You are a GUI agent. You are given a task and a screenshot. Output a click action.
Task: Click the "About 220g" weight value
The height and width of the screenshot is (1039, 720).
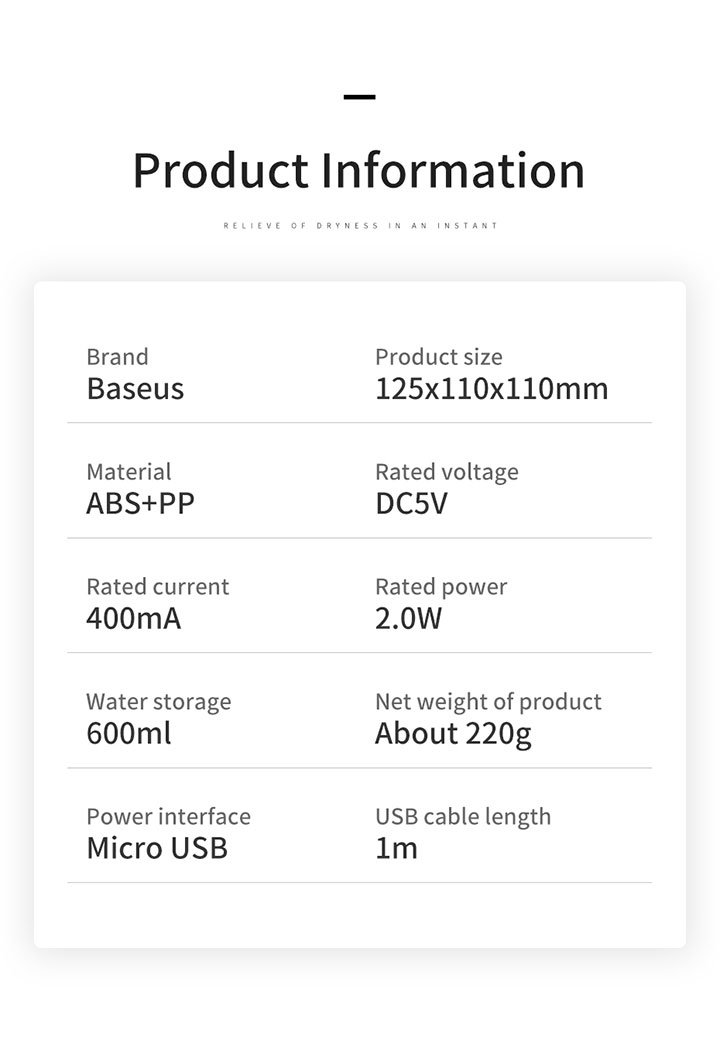coord(453,734)
